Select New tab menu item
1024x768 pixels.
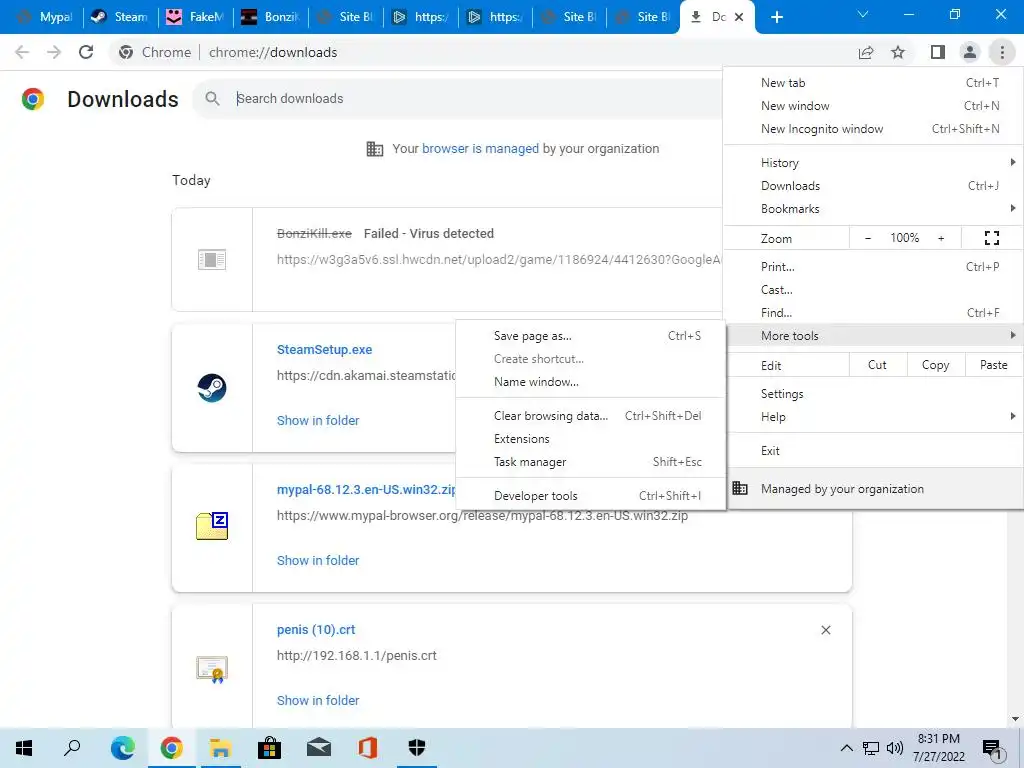(873, 83)
